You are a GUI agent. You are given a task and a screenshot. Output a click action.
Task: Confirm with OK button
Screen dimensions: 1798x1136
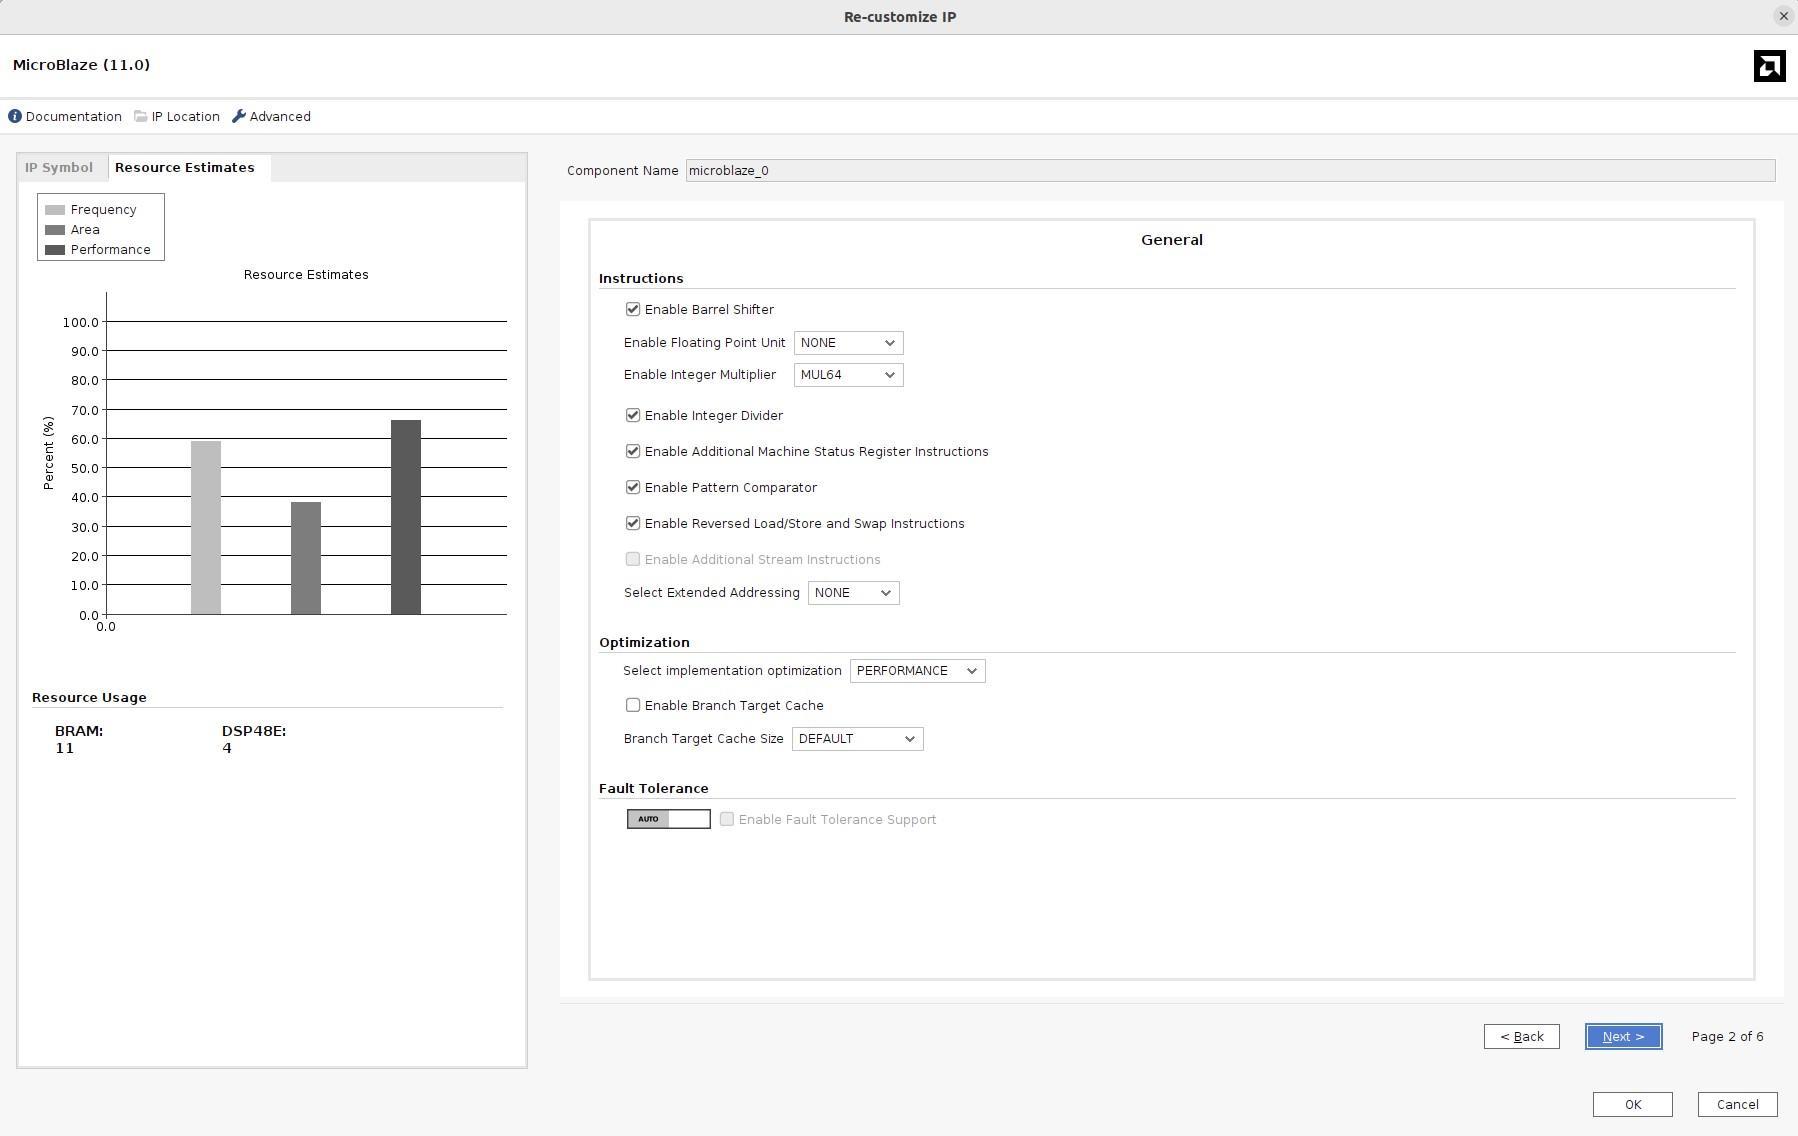pyautogui.click(x=1633, y=1104)
